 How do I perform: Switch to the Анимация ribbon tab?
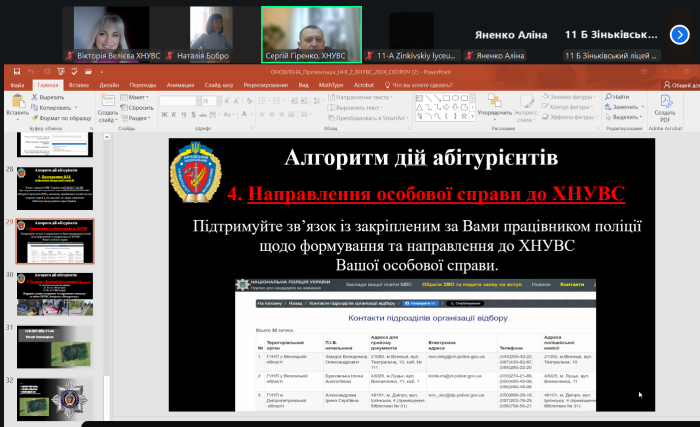(x=180, y=85)
